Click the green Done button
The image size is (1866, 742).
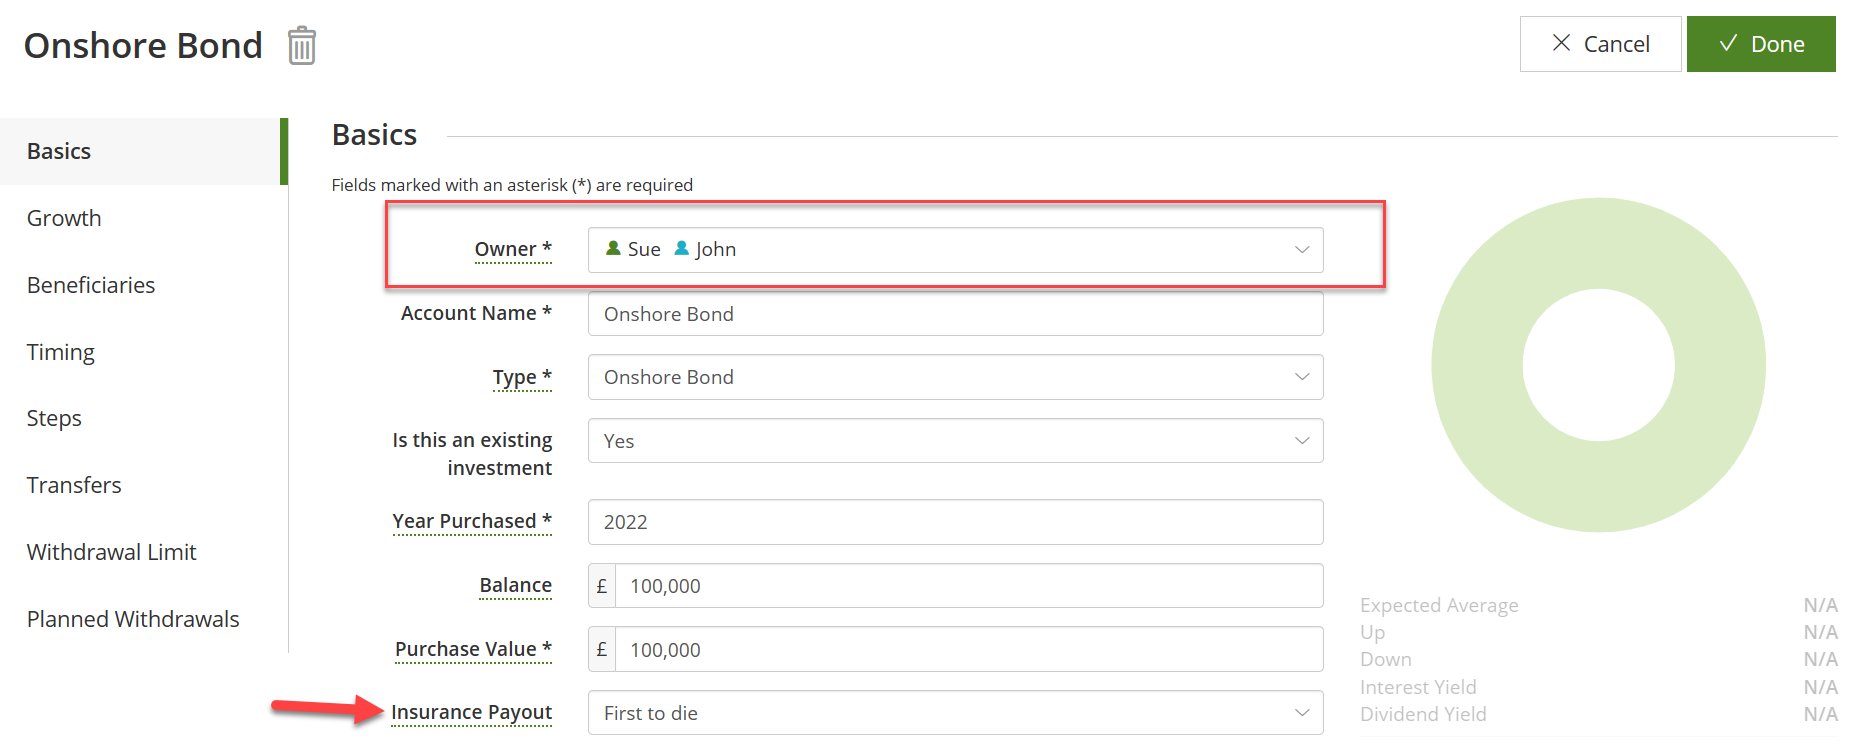coord(1760,44)
